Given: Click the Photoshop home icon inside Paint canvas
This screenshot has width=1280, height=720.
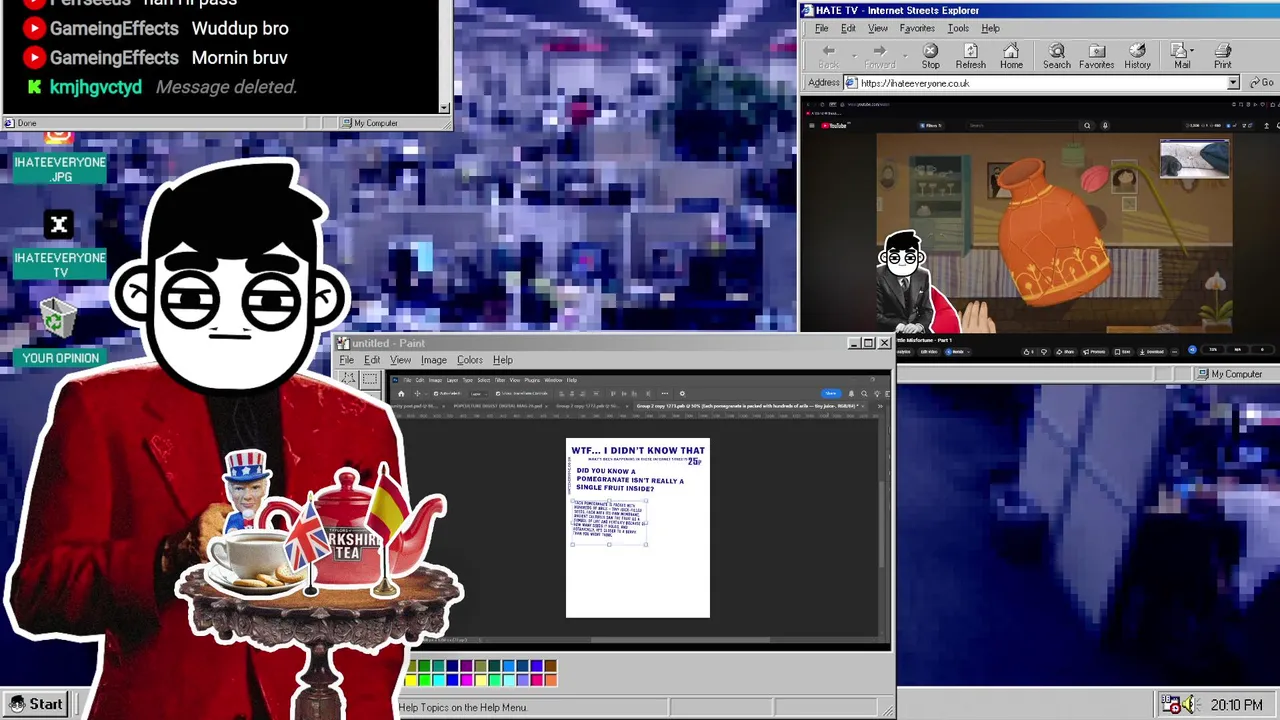Looking at the screenshot, I should (402, 394).
